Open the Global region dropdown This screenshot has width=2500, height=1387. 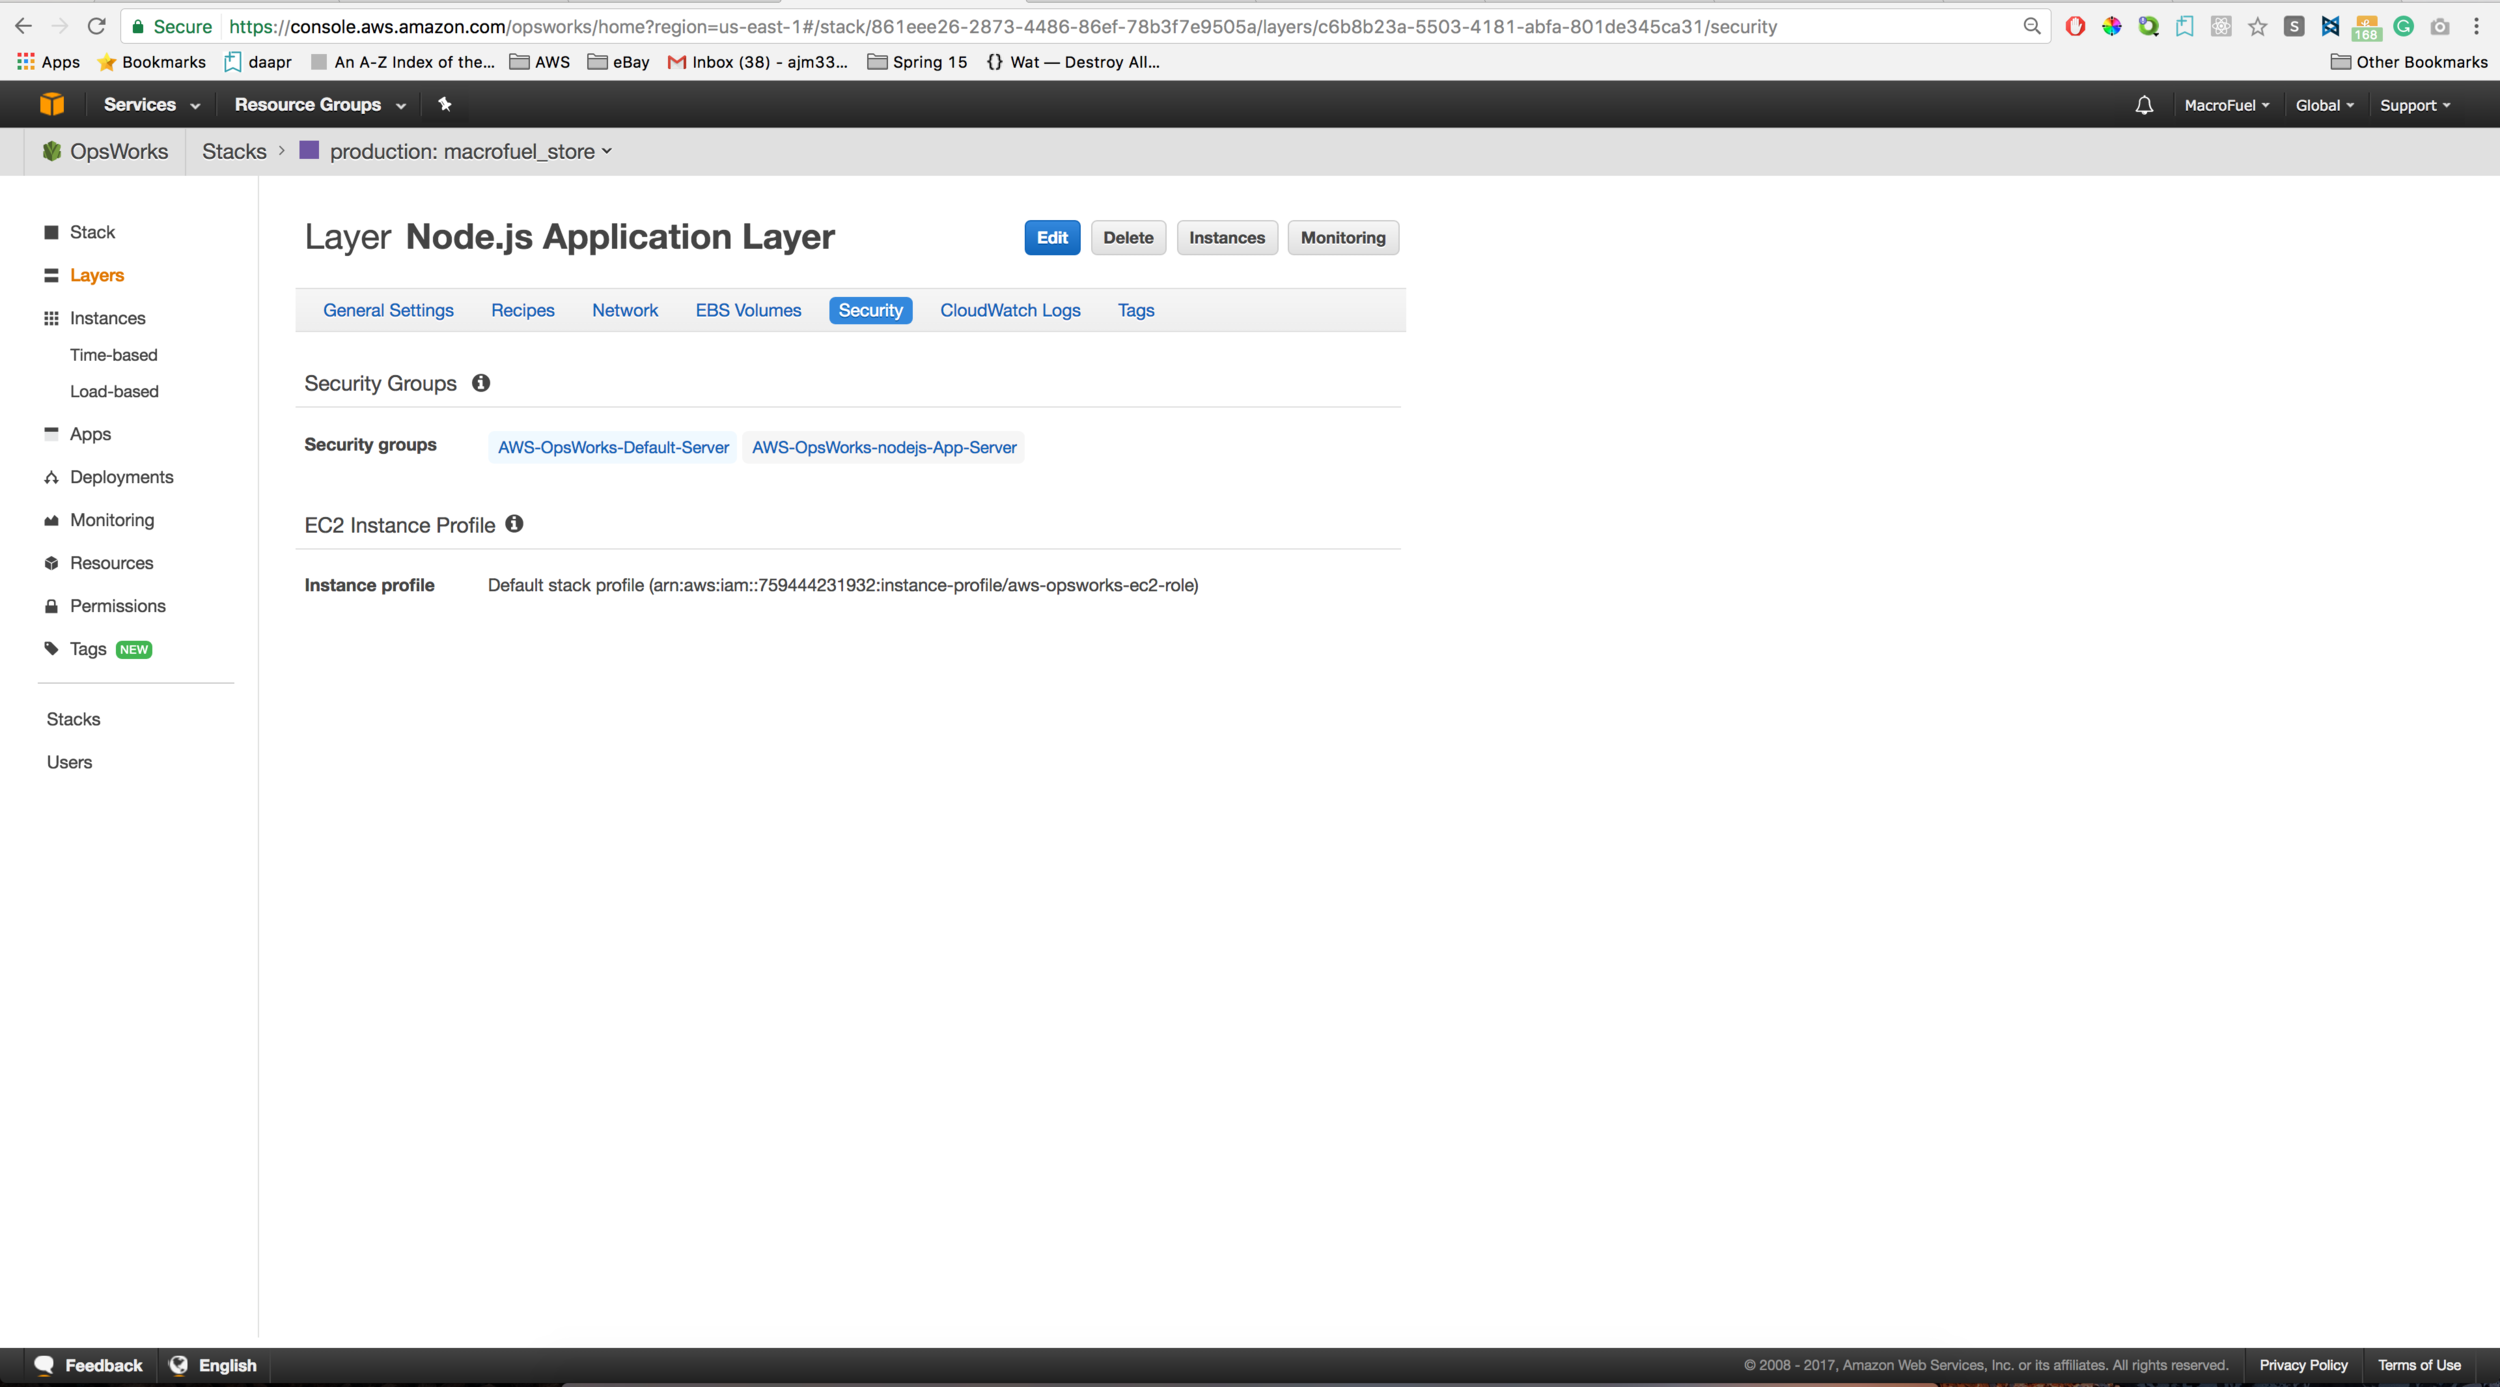[2325, 105]
